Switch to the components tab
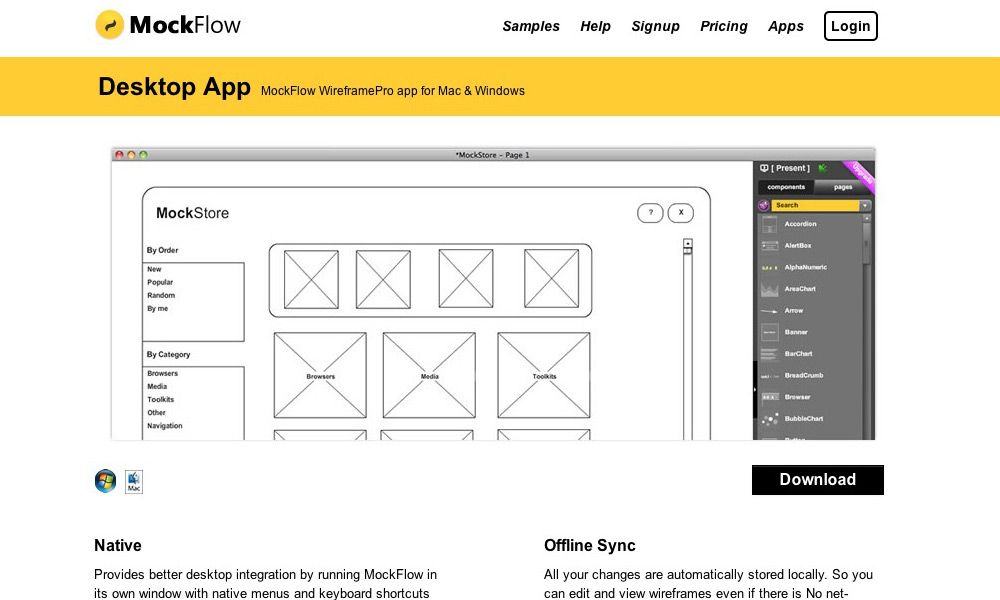Screen dimensions: 1000x600 786,187
